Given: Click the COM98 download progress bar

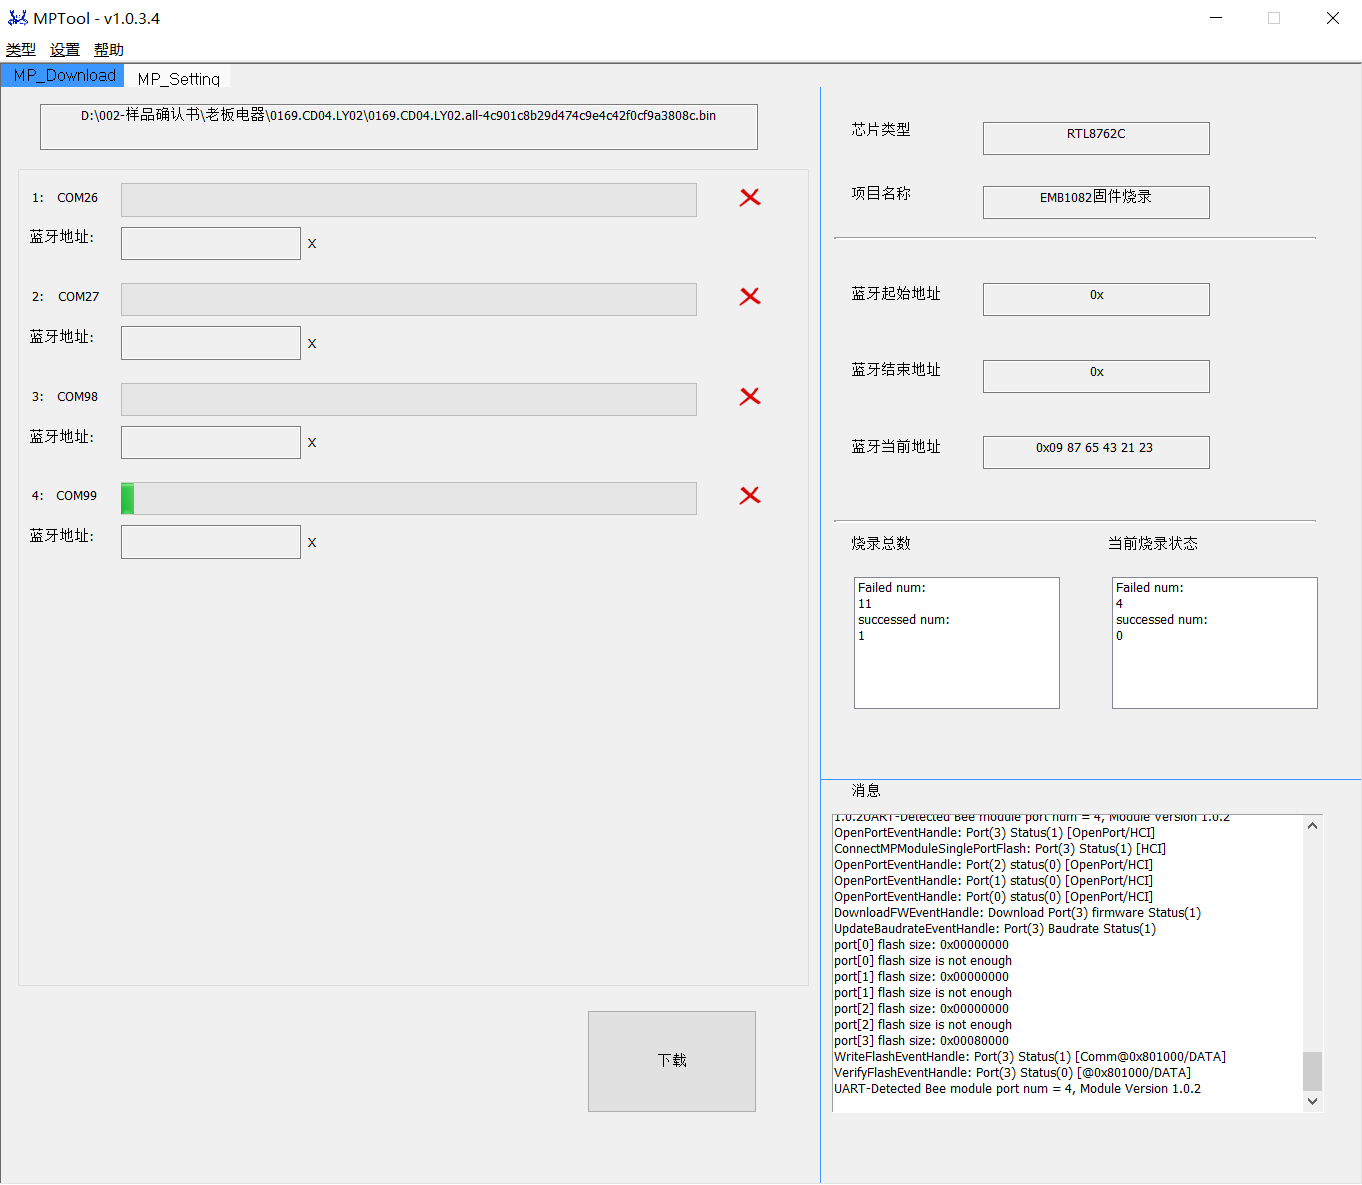Looking at the screenshot, I should pos(409,399).
